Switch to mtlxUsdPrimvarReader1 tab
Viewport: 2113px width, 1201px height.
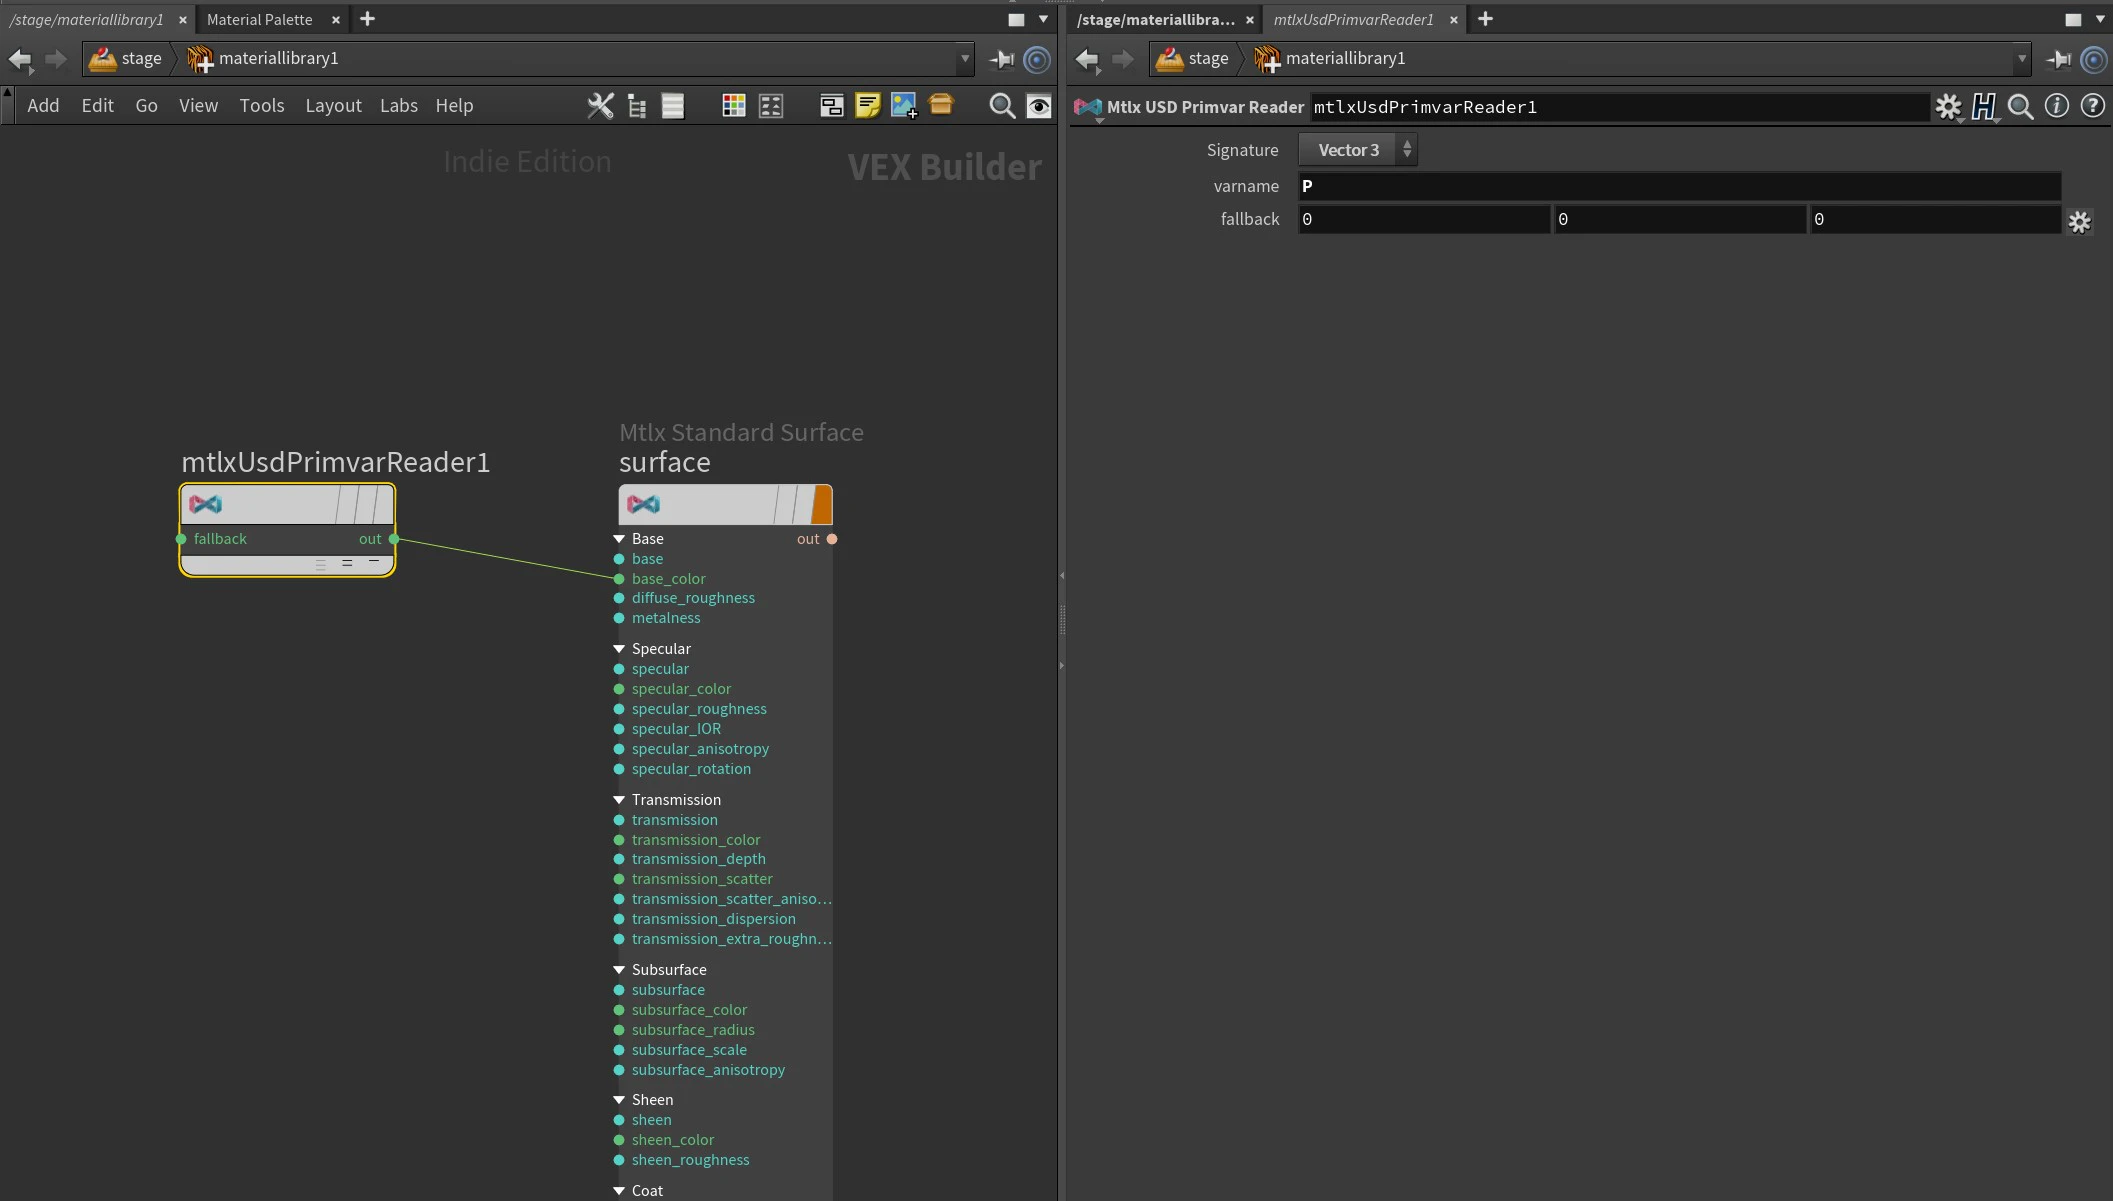1353,19
